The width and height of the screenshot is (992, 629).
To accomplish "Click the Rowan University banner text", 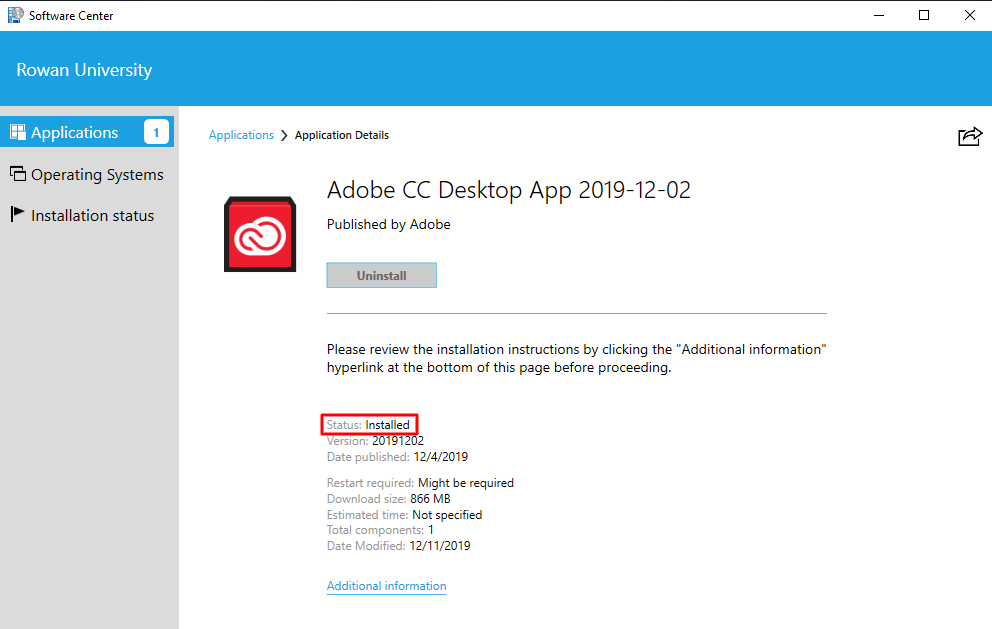I will point(83,69).
